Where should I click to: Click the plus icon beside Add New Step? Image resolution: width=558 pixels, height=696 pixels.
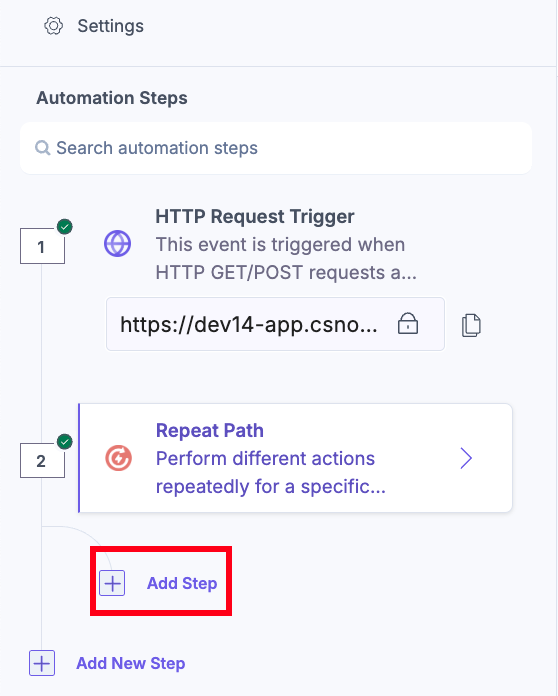click(42, 663)
